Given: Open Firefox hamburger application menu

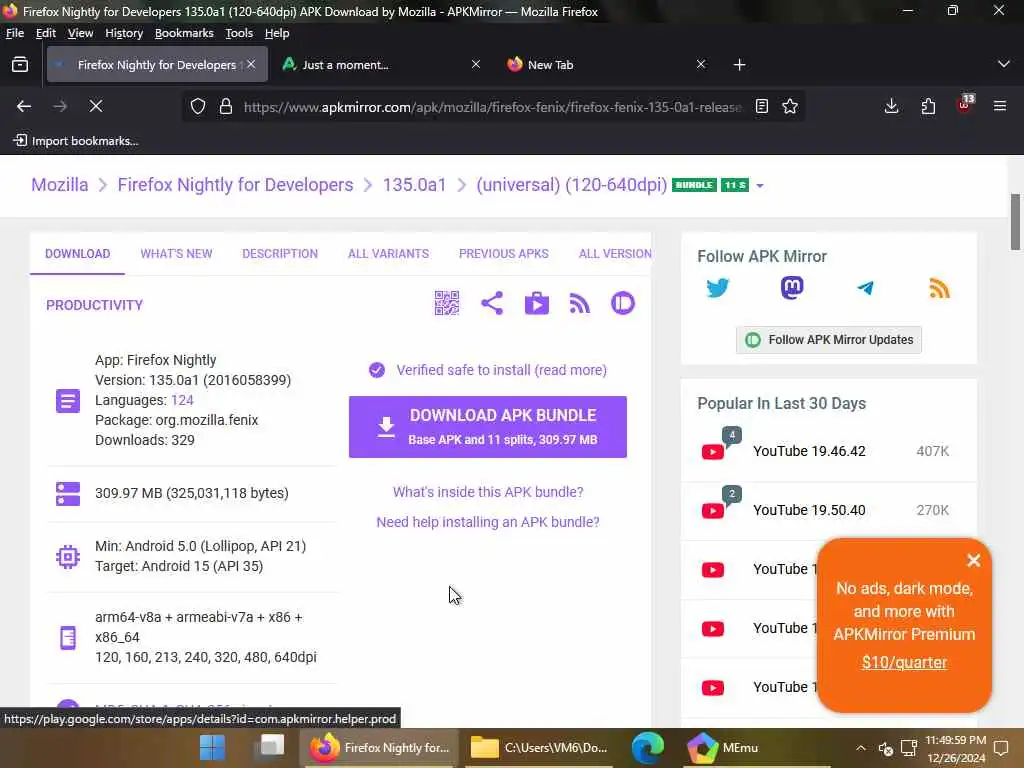Looking at the screenshot, I should click(1000, 106).
